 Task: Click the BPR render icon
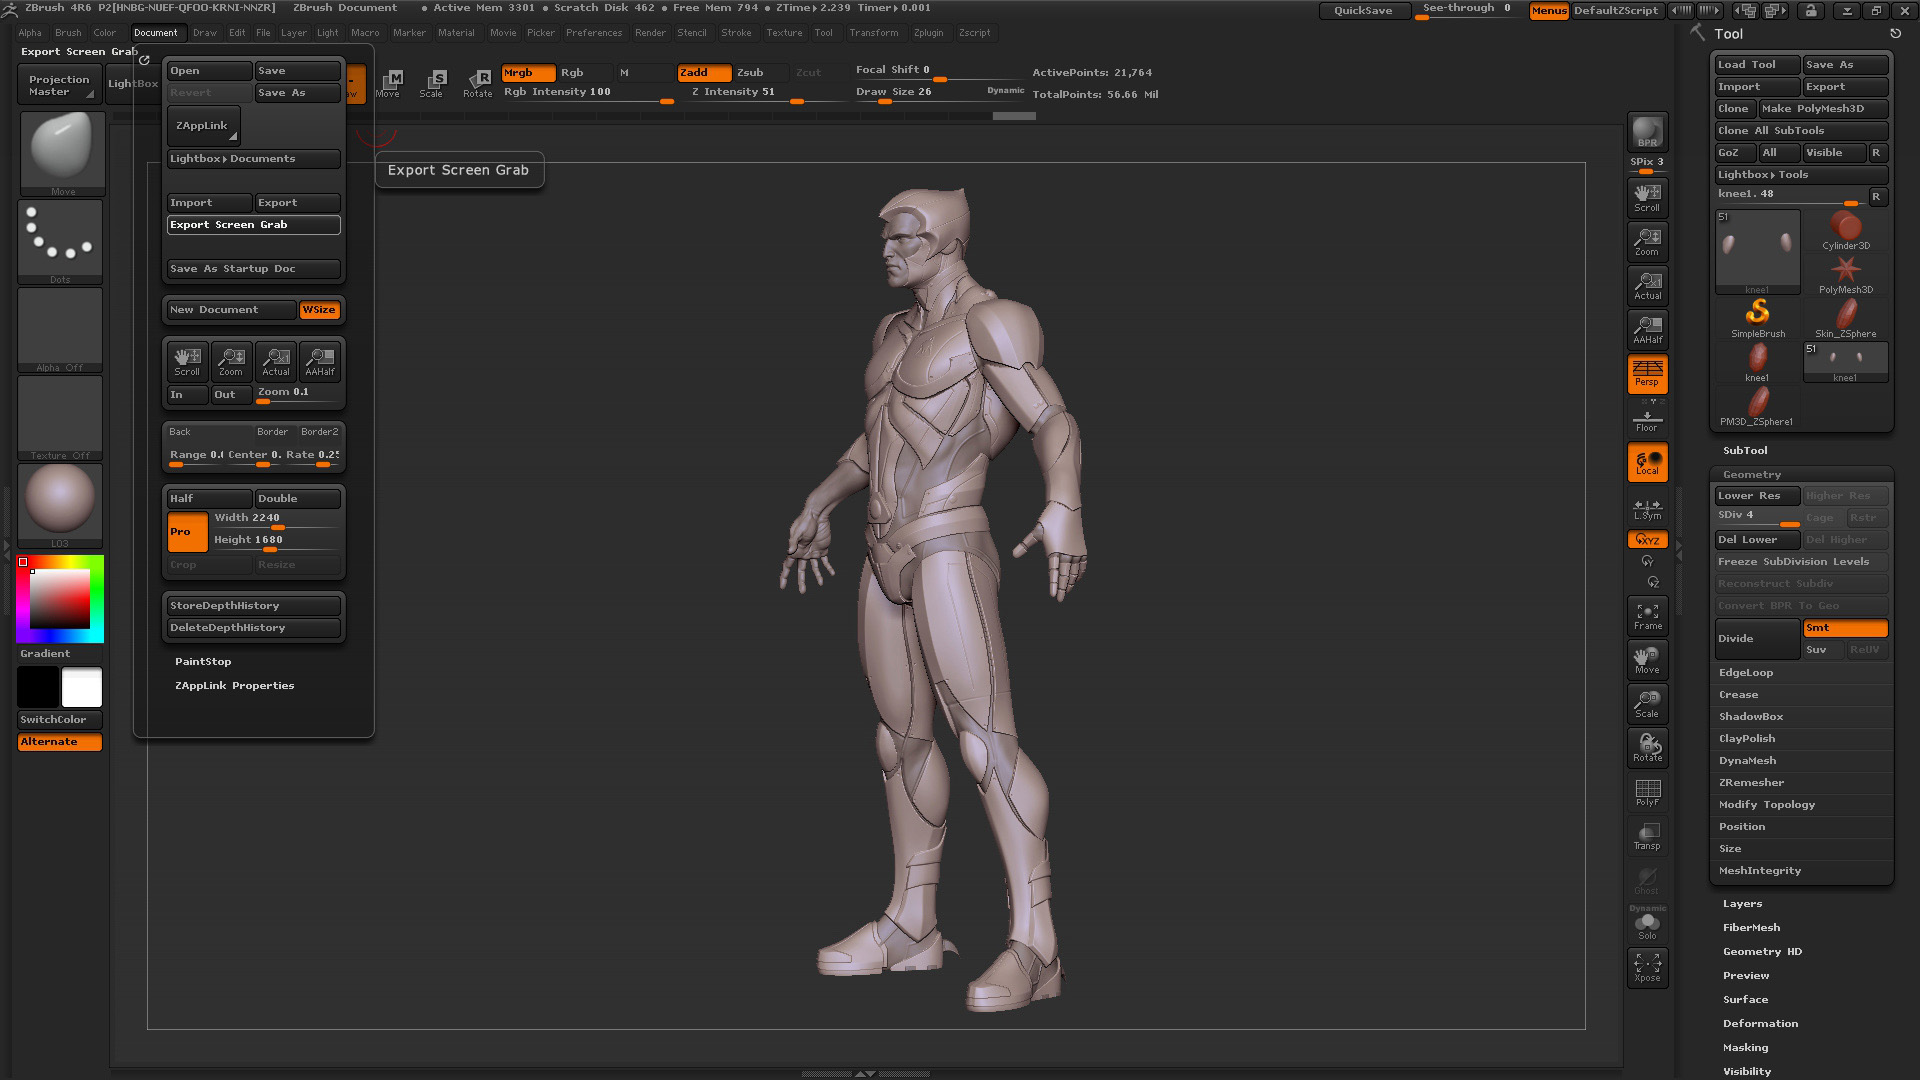[x=1647, y=133]
